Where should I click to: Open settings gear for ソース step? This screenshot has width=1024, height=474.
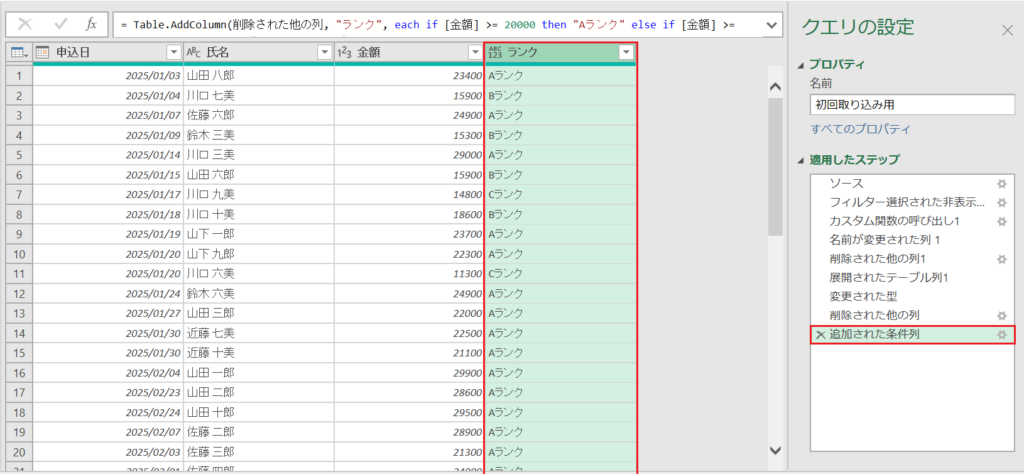click(x=1002, y=183)
